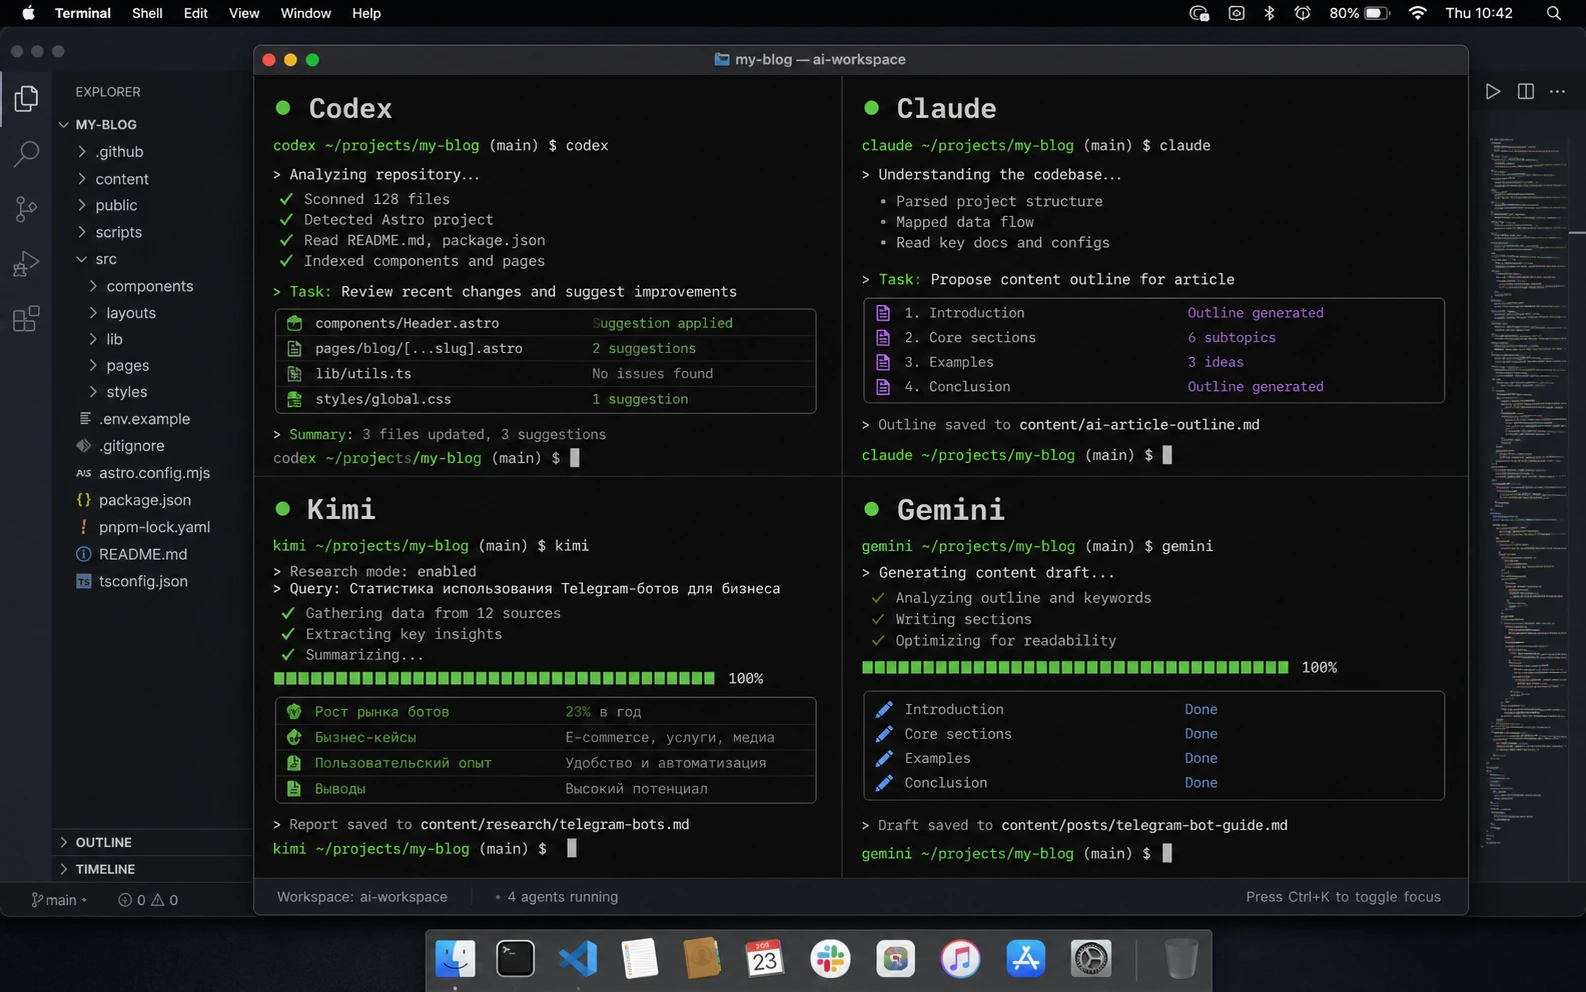
Task: Open the Calendar app in the Dock
Action: coord(765,959)
